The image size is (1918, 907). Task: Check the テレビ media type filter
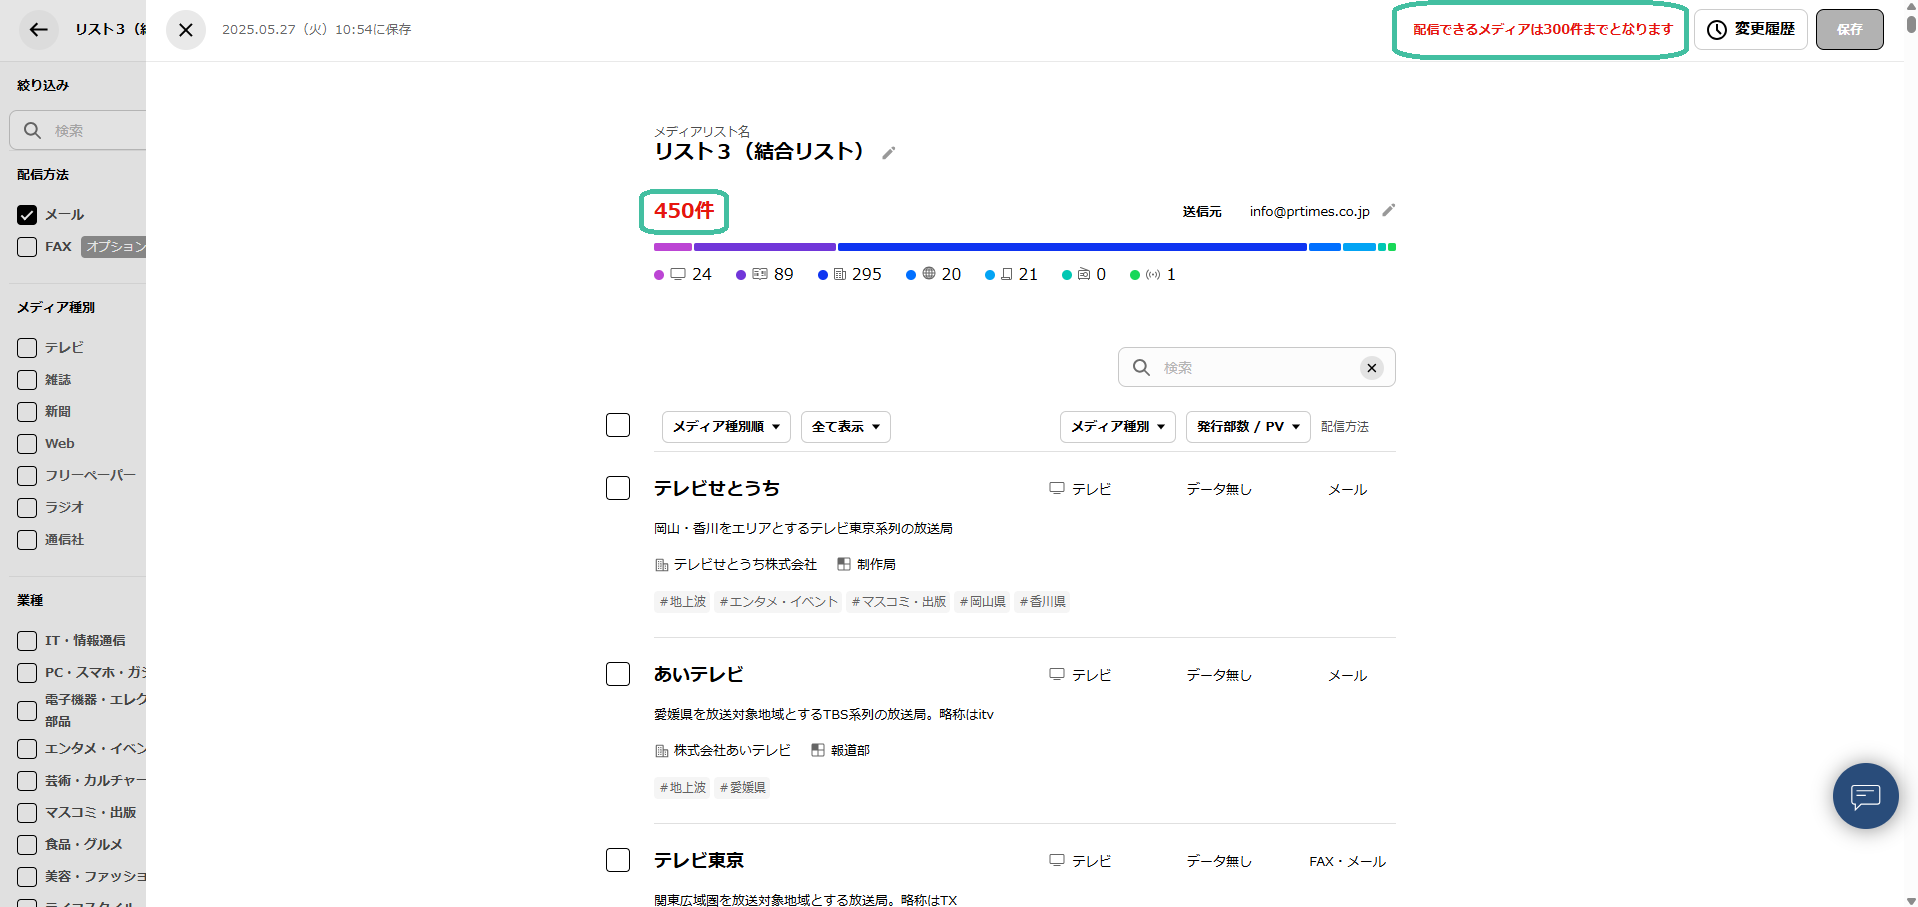[x=27, y=348]
